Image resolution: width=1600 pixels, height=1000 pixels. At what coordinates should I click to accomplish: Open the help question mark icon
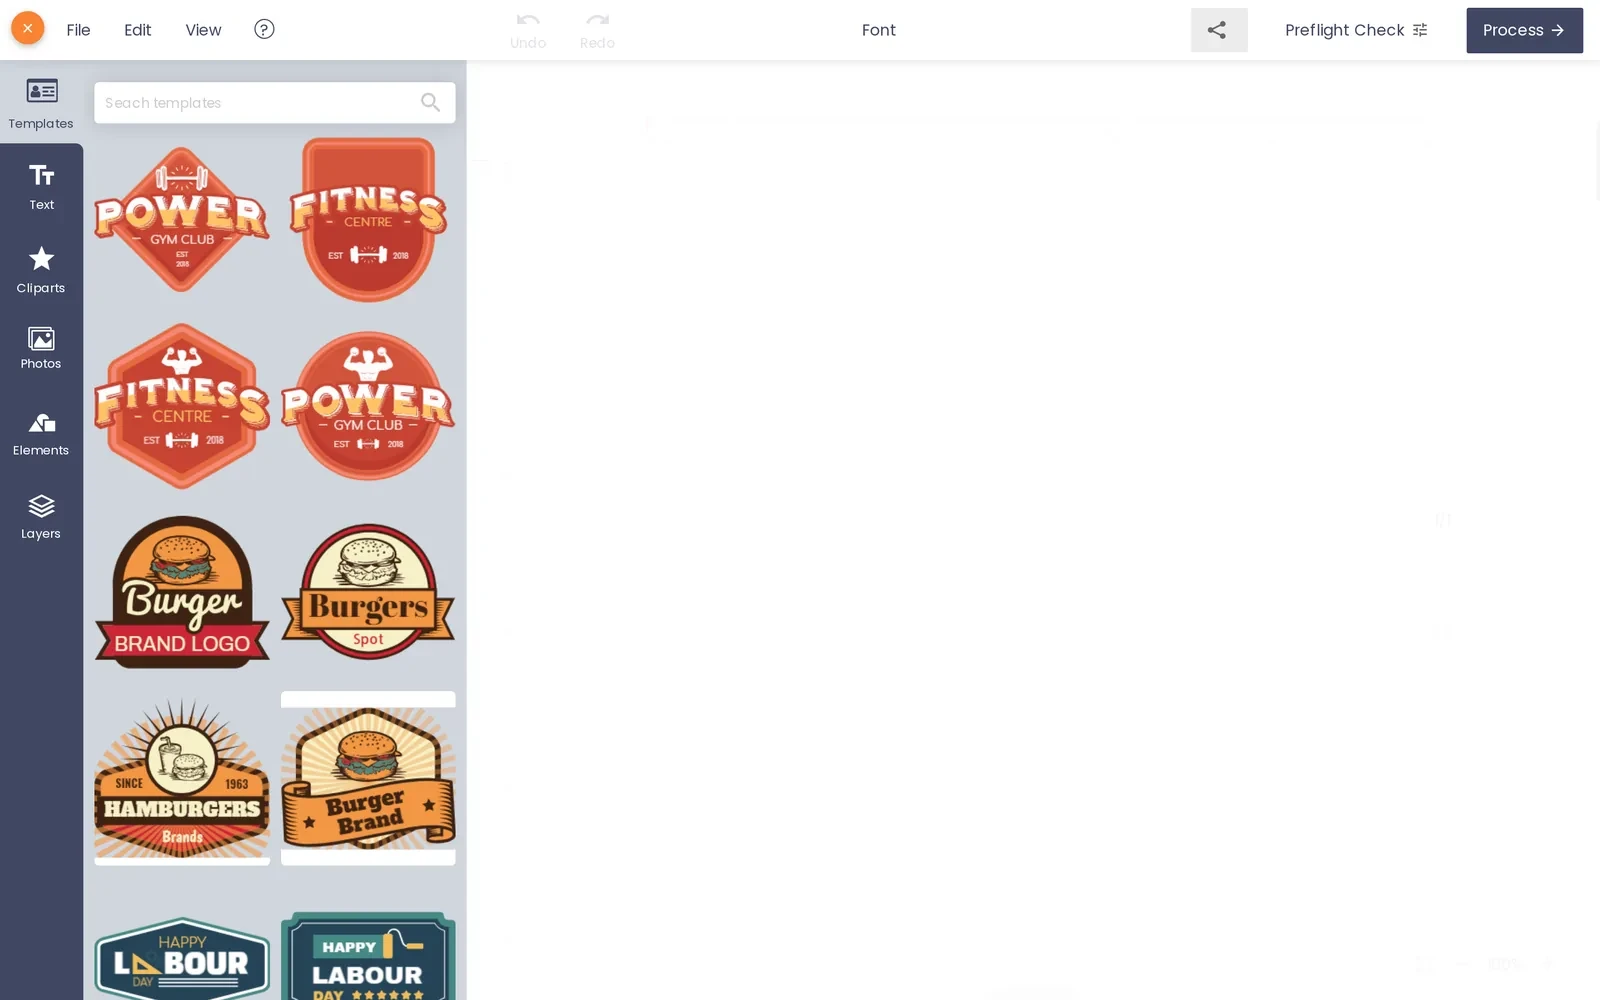coord(264,29)
